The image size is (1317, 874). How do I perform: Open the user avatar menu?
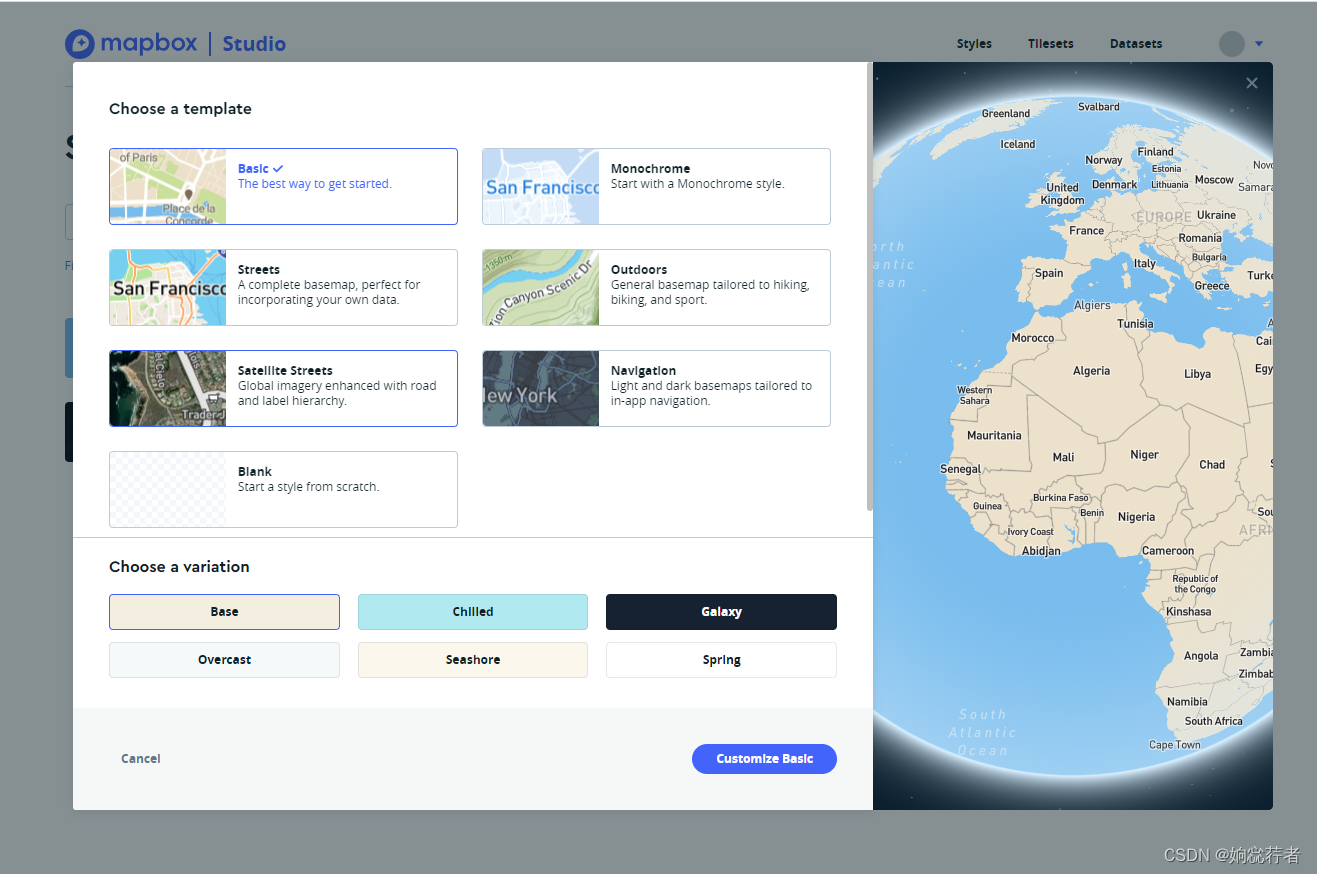click(x=1232, y=44)
